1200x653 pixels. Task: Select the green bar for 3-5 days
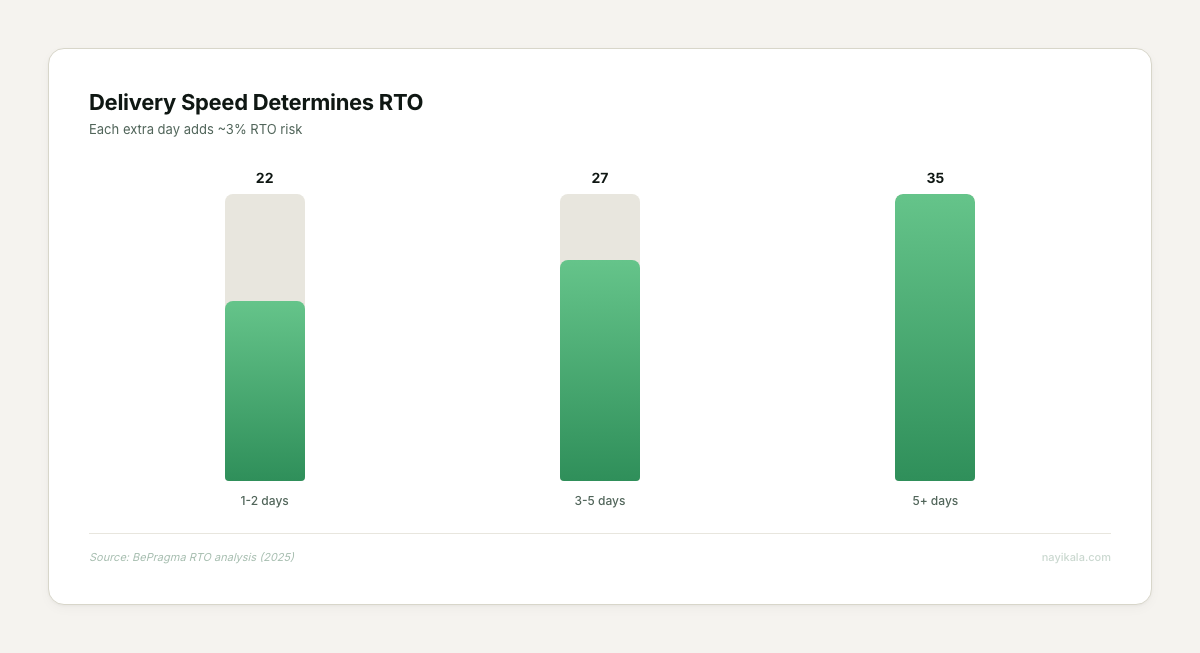[600, 370]
